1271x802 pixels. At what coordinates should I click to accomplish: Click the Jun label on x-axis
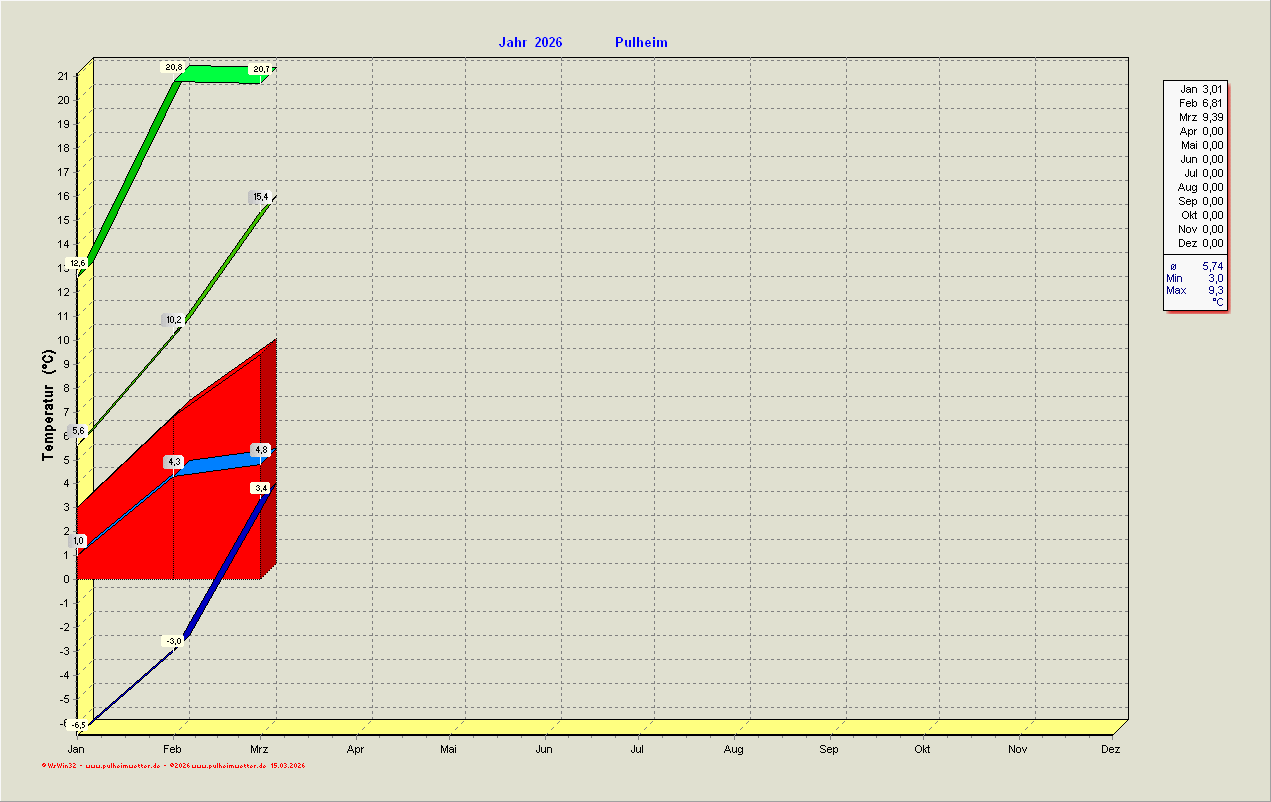click(544, 749)
